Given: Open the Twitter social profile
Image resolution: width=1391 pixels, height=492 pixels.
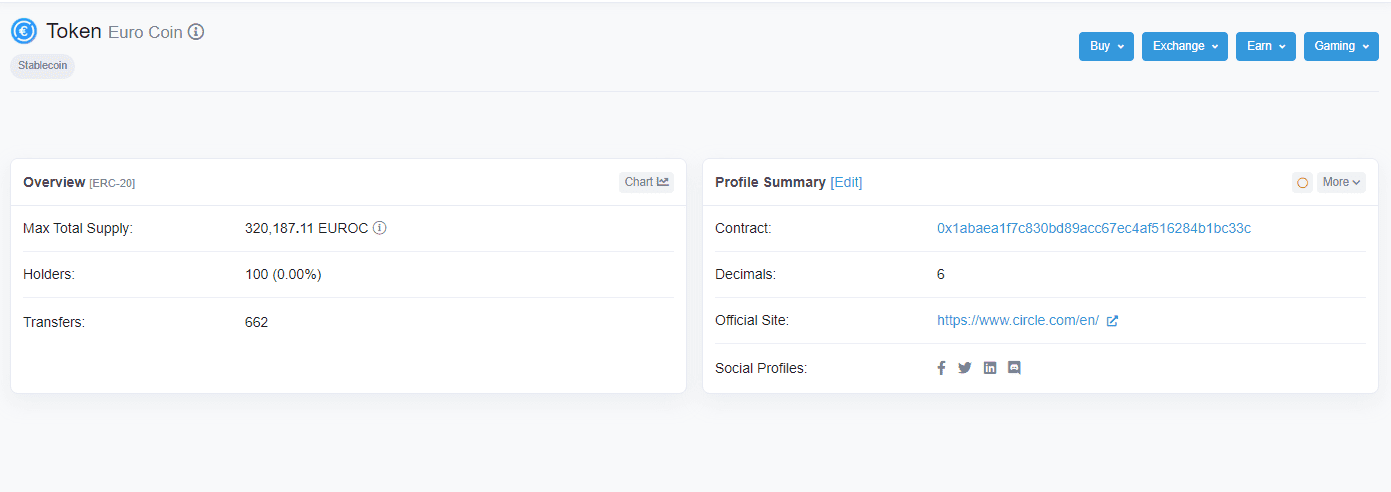Looking at the screenshot, I should coord(965,368).
